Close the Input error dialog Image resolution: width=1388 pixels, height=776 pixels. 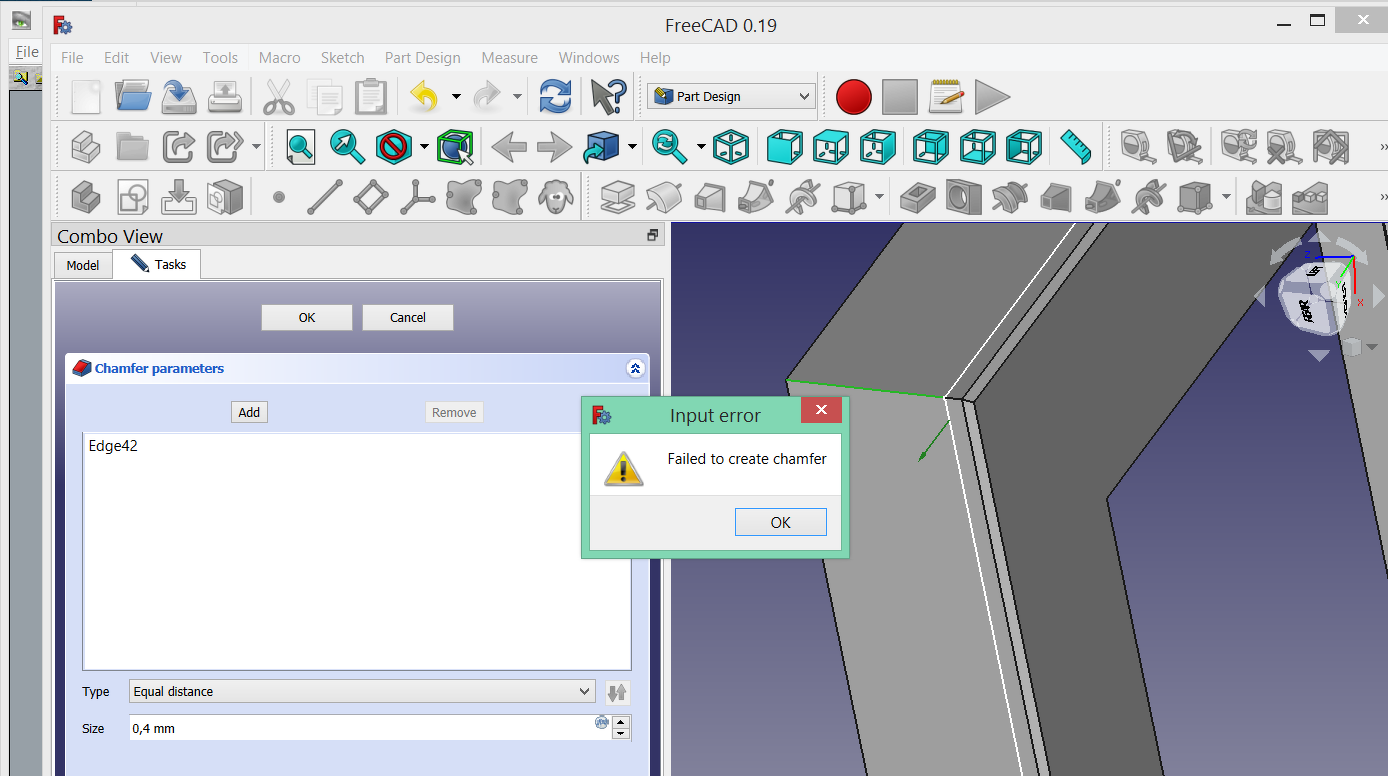pos(821,411)
